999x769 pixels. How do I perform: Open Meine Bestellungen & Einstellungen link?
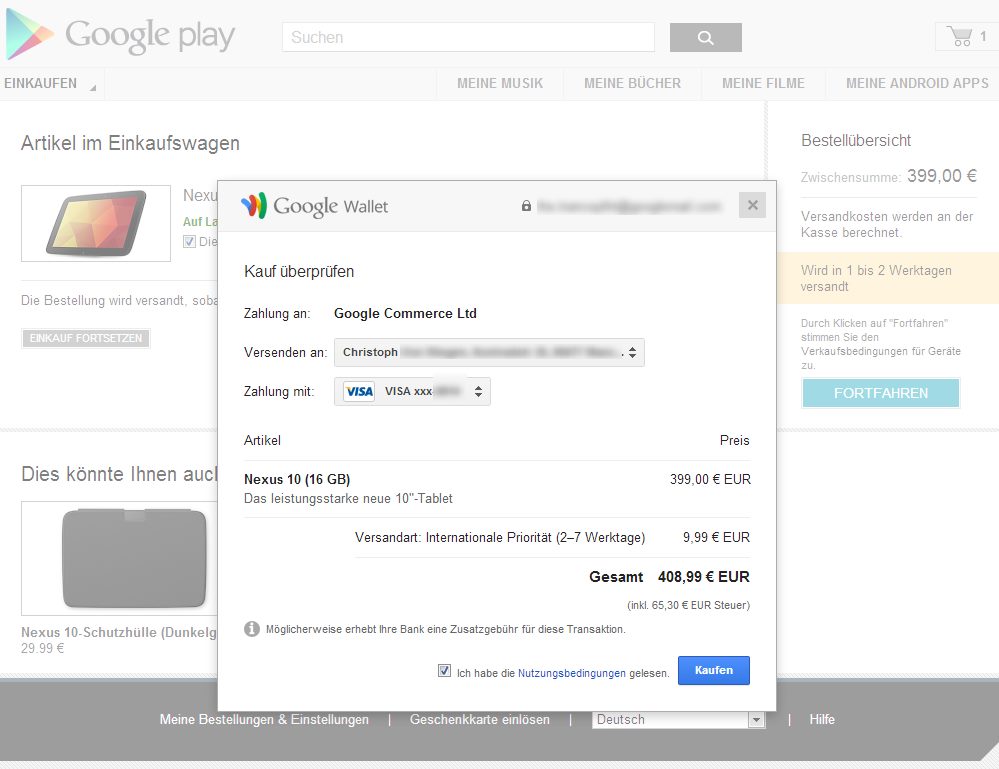(x=264, y=719)
